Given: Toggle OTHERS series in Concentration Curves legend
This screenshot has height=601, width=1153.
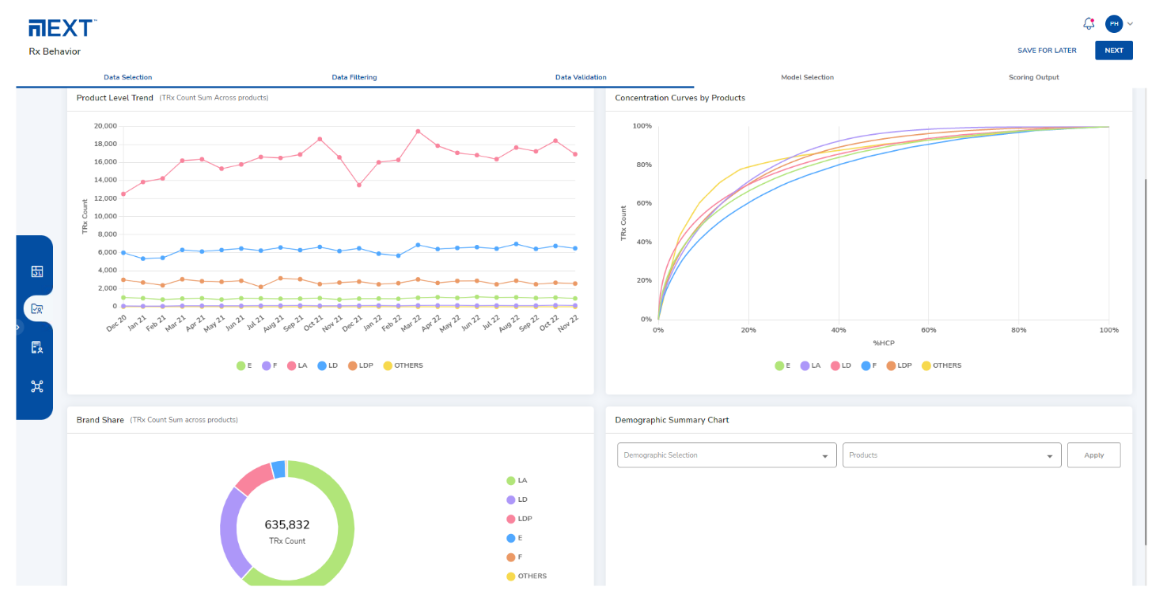Looking at the screenshot, I should click(x=941, y=366).
